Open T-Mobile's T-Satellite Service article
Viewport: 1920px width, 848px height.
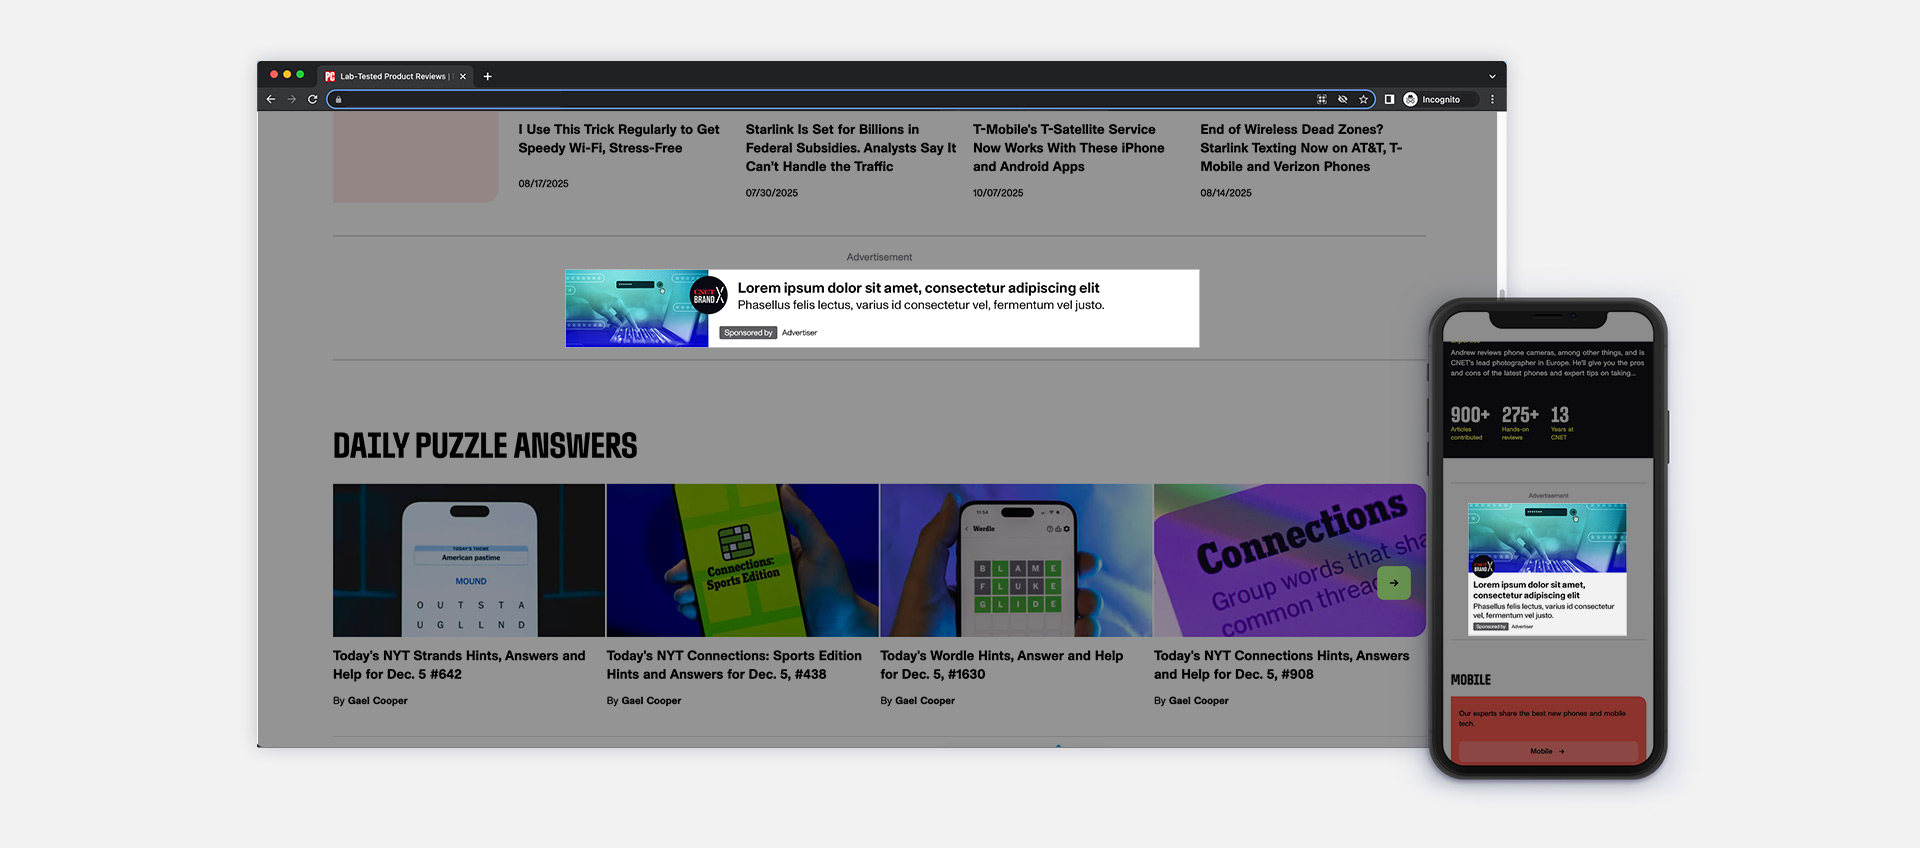point(1068,148)
